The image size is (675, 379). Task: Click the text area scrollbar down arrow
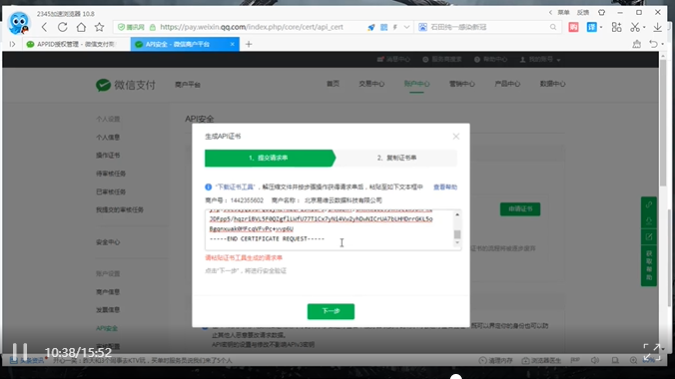pos(457,243)
